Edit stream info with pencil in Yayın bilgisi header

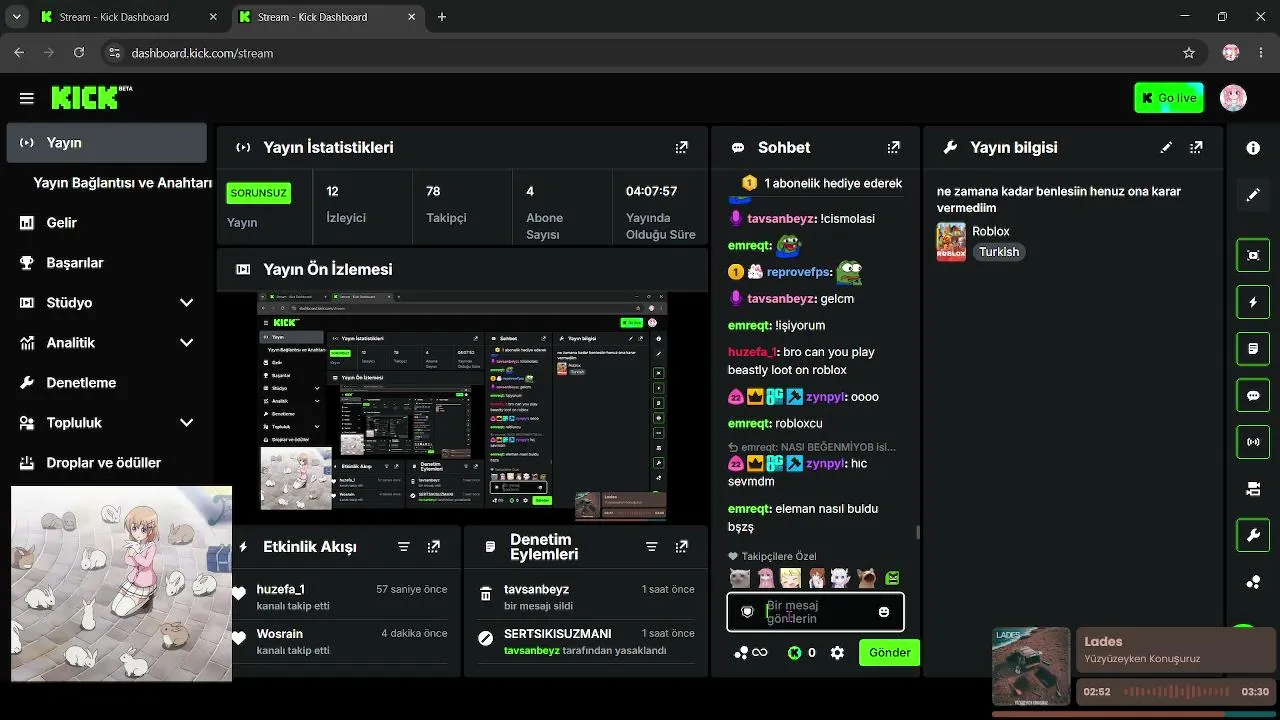pyautogui.click(x=1166, y=147)
